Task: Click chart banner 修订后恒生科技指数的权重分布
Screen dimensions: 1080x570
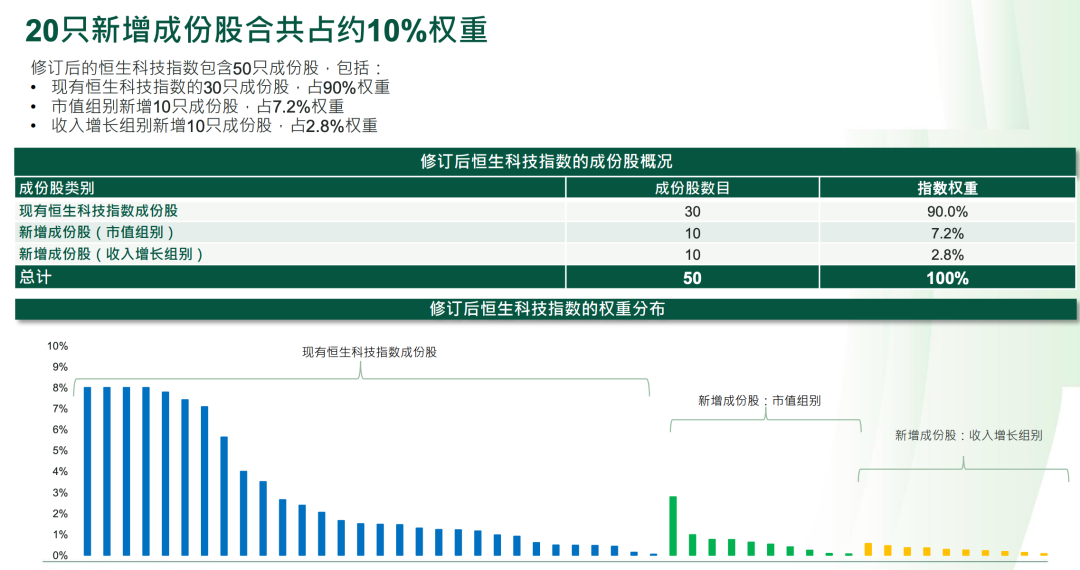Action: (546, 309)
